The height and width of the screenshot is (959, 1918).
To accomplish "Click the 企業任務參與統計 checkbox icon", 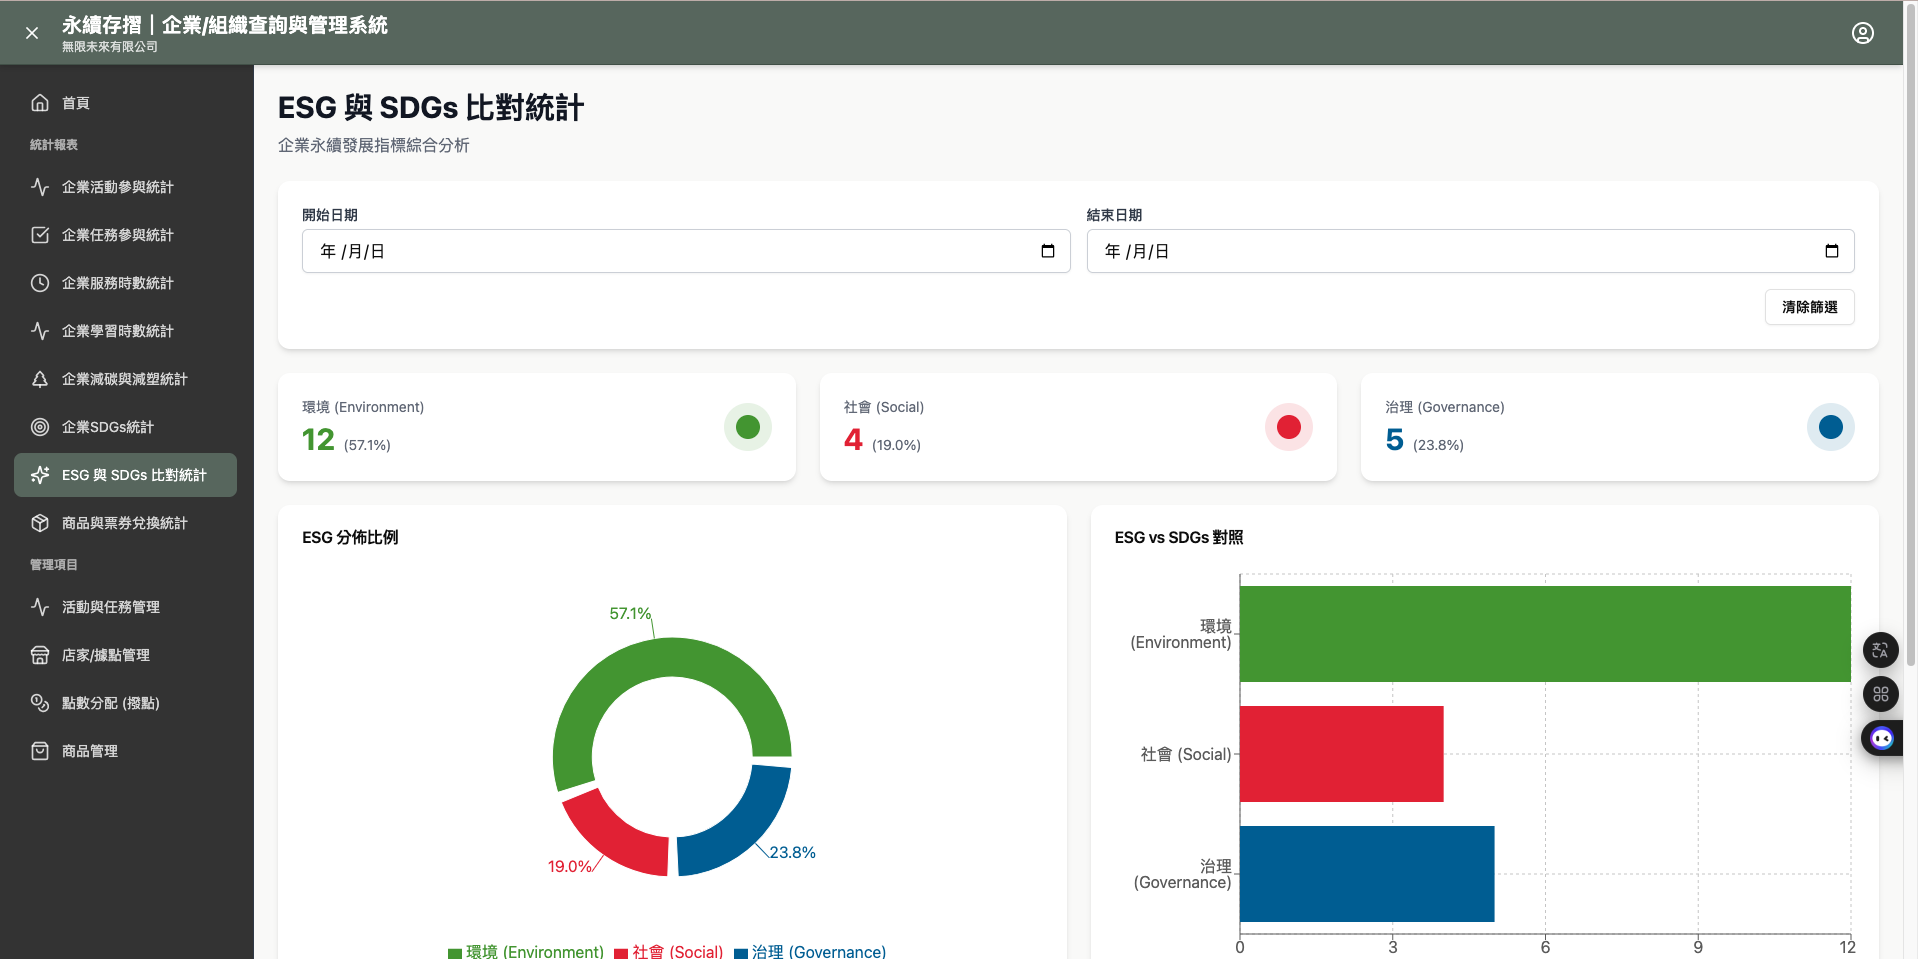I will point(40,235).
